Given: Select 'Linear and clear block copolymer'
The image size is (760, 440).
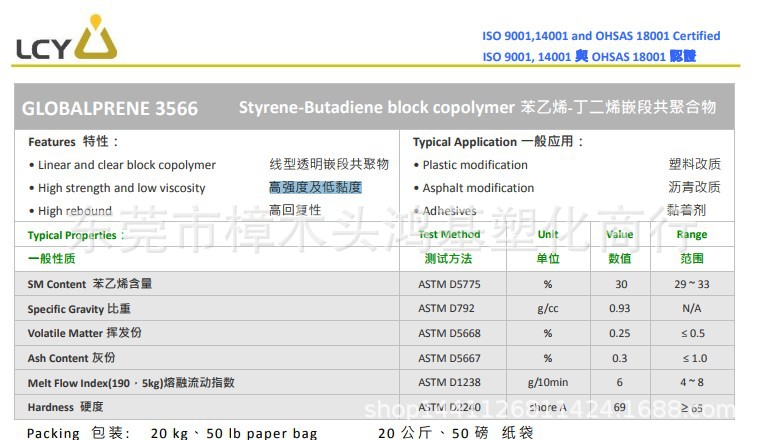Looking at the screenshot, I should [127, 165].
